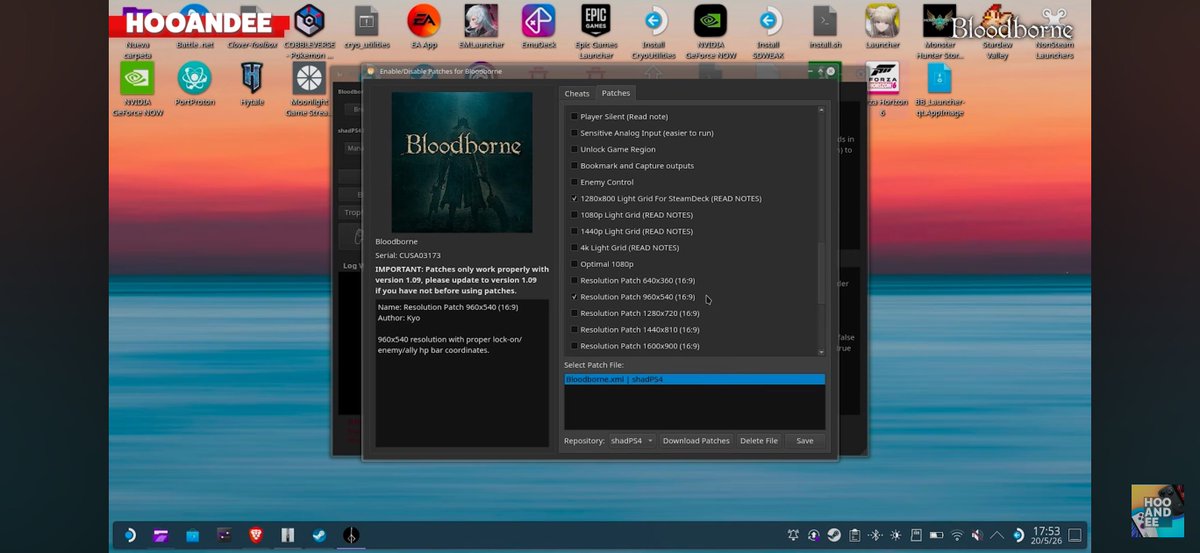Open the volume control tray icon
The width and height of the screenshot is (1200, 553).
tap(977, 535)
